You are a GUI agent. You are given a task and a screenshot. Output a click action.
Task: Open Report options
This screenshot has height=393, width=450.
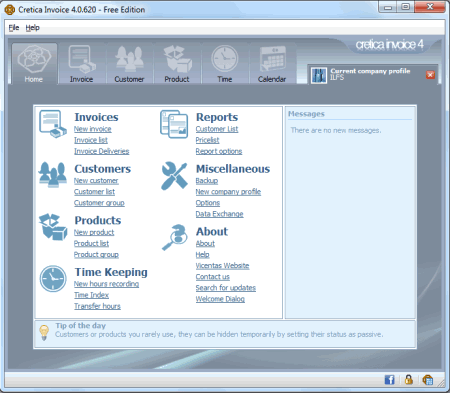tap(219, 151)
